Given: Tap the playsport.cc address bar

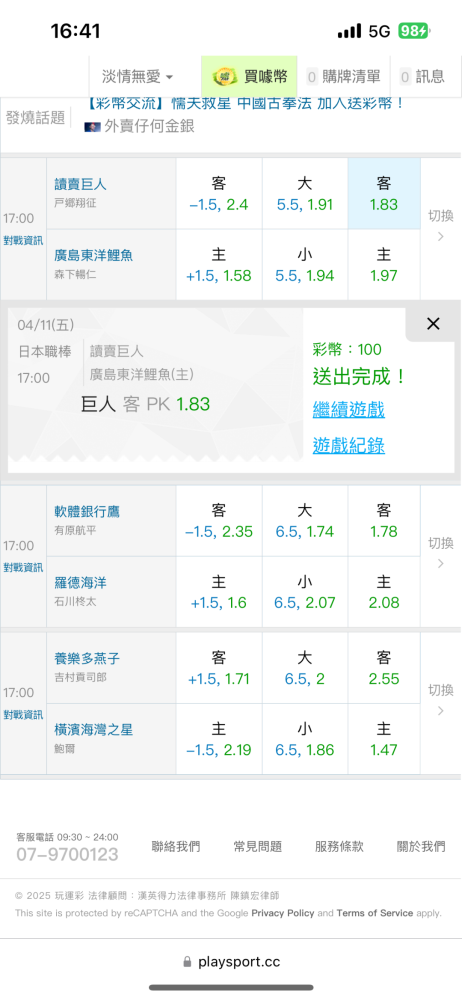Looking at the screenshot, I should point(231,962).
